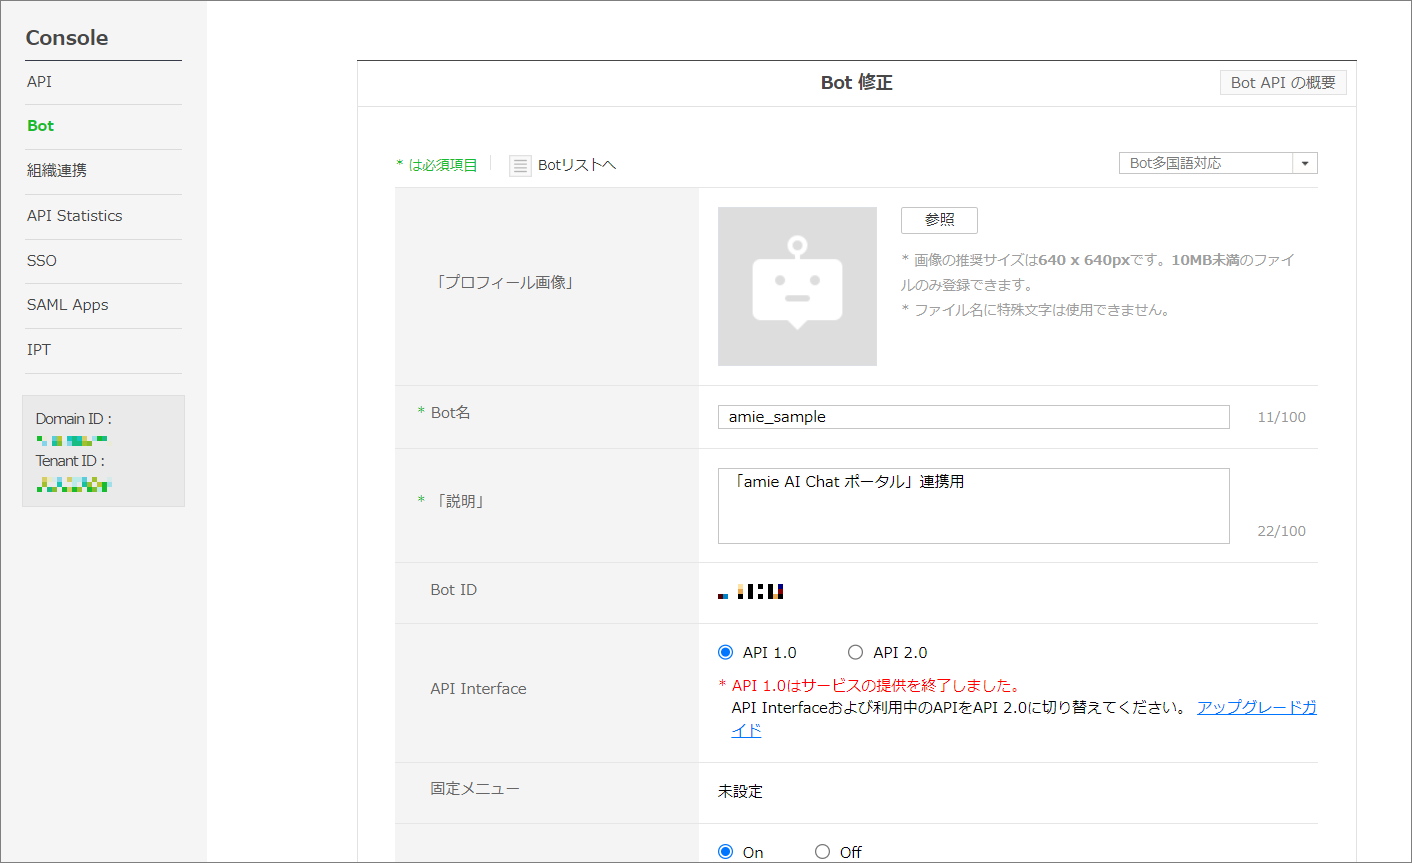1412x863 pixels.
Task: Click the robot profile image placeholder
Action: coord(797,286)
